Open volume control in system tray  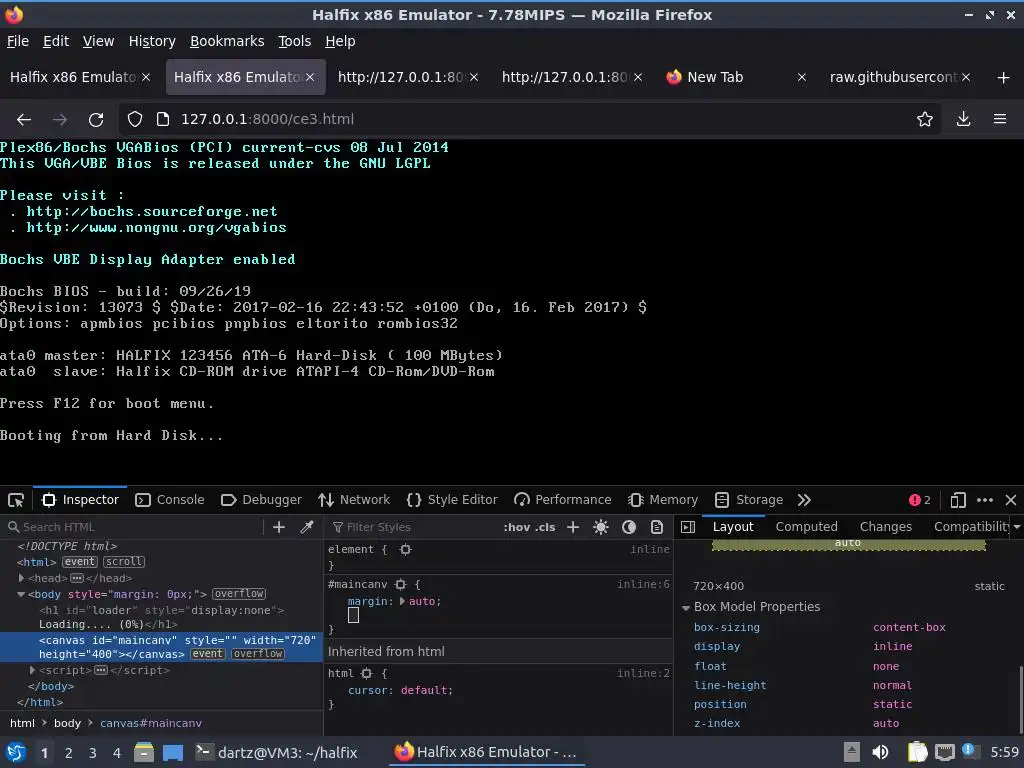[880, 752]
